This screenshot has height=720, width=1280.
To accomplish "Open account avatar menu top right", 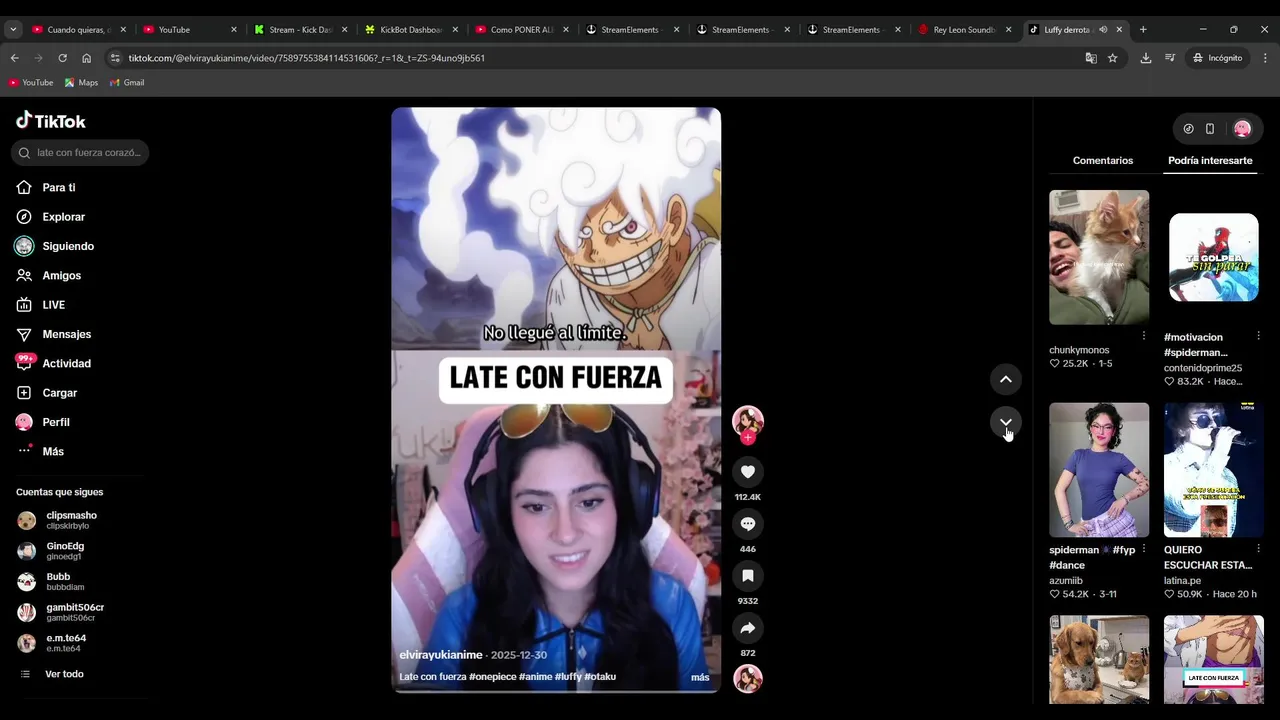I will [1242, 129].
